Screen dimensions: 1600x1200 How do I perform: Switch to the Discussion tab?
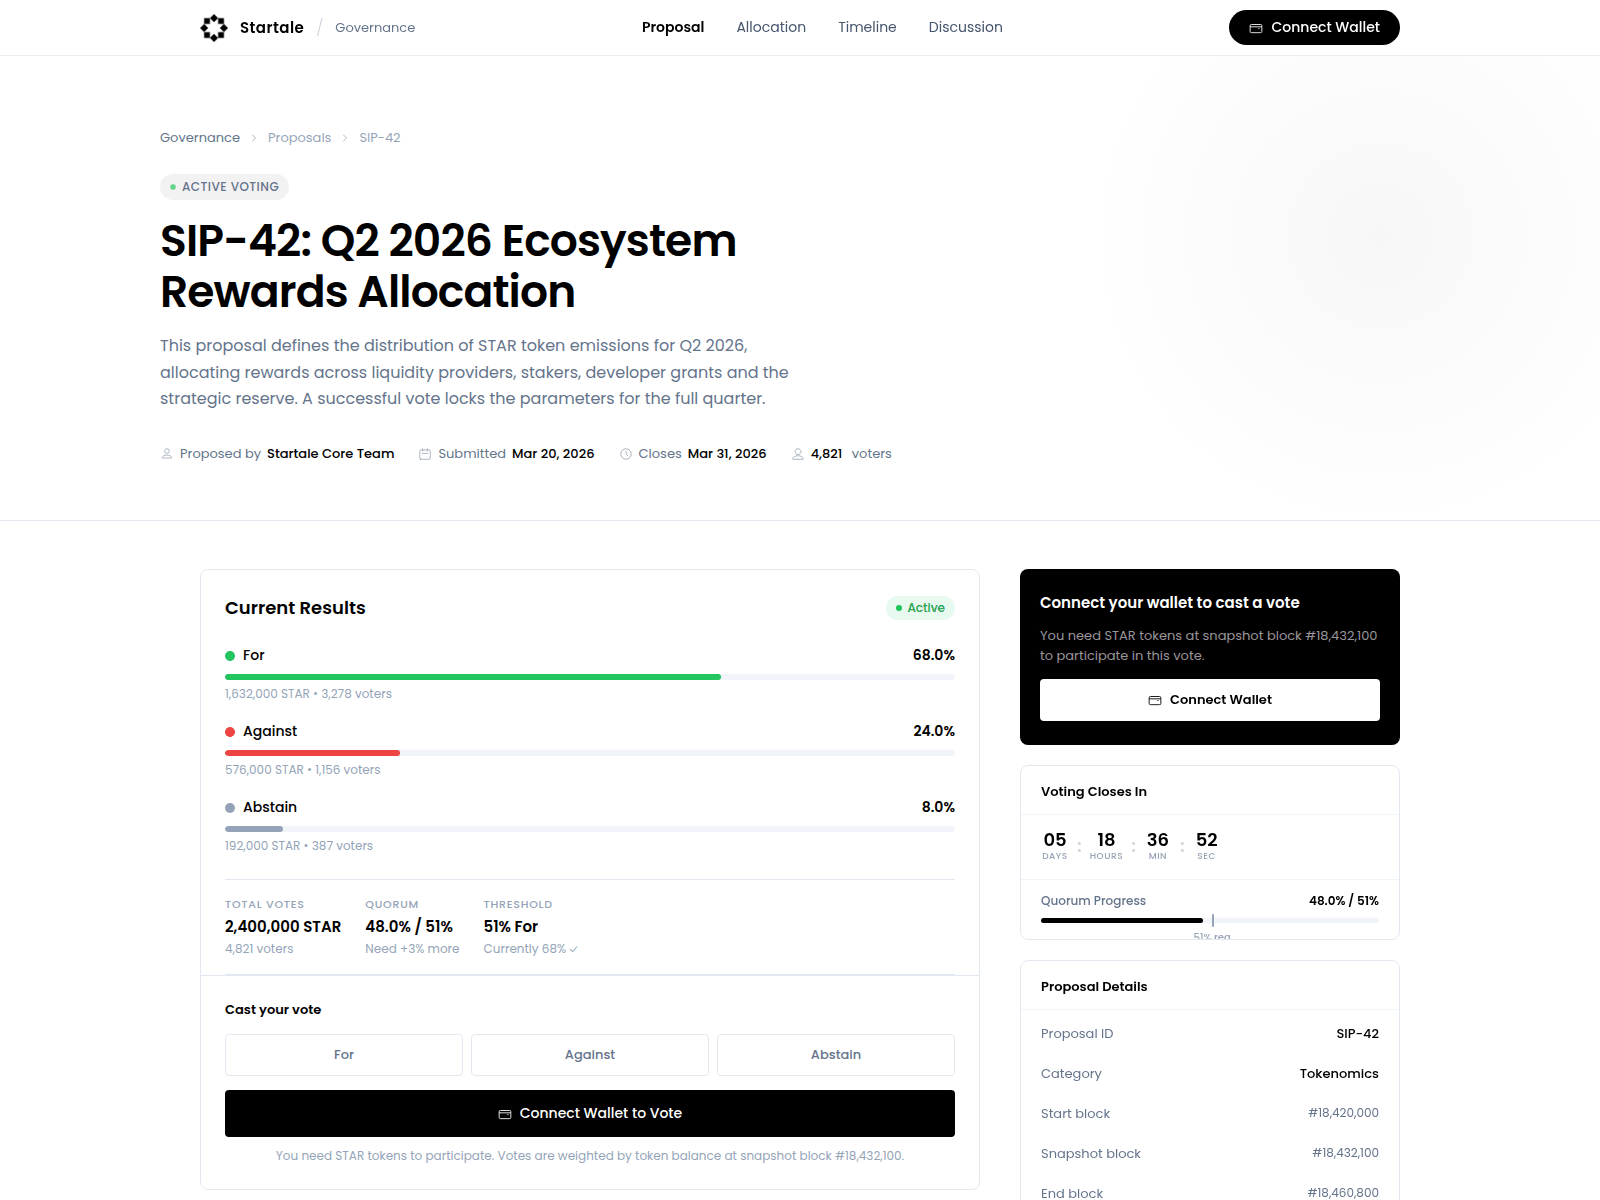click(965, 27)
